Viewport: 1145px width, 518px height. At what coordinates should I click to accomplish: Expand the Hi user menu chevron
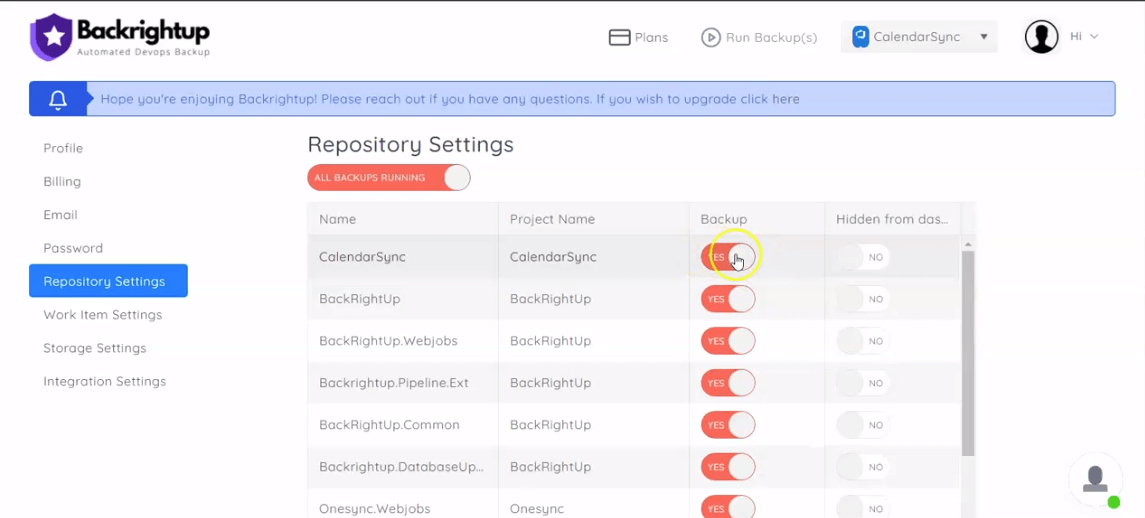coord(1094,37)
